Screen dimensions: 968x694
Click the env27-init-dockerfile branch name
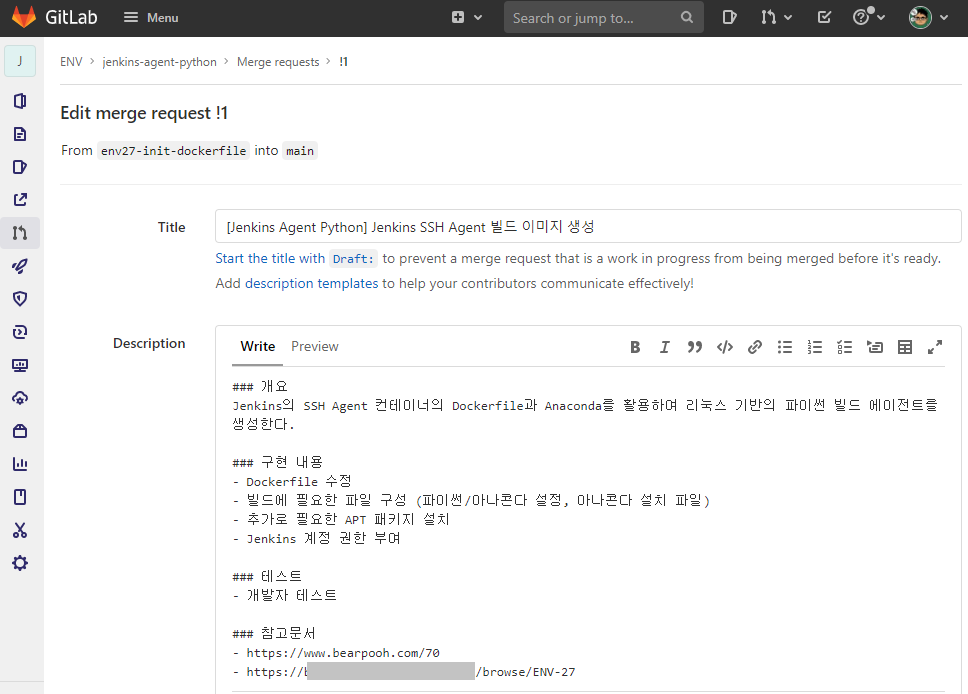click(x=173, y=151)
